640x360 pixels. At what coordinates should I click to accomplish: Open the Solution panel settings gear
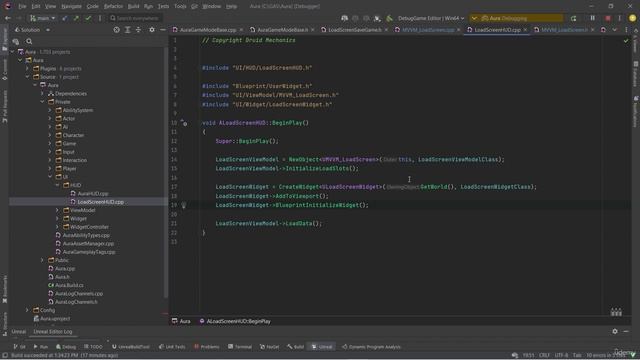click(x=152, y=30)
